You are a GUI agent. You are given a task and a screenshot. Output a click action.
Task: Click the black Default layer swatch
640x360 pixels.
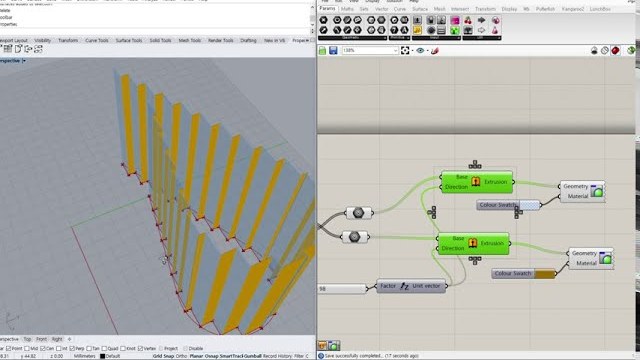(x=103, y=356)
